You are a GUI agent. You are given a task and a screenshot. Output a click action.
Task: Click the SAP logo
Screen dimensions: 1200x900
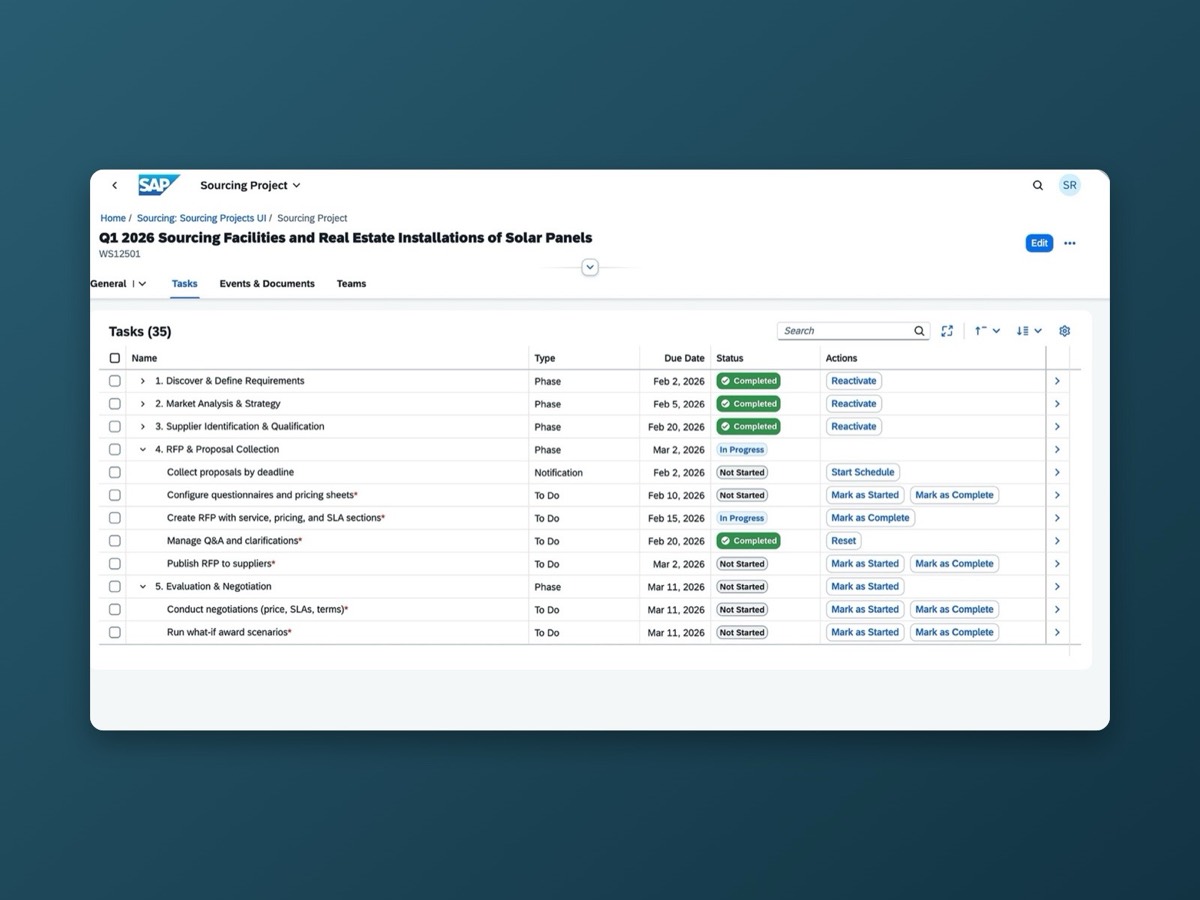159,185
